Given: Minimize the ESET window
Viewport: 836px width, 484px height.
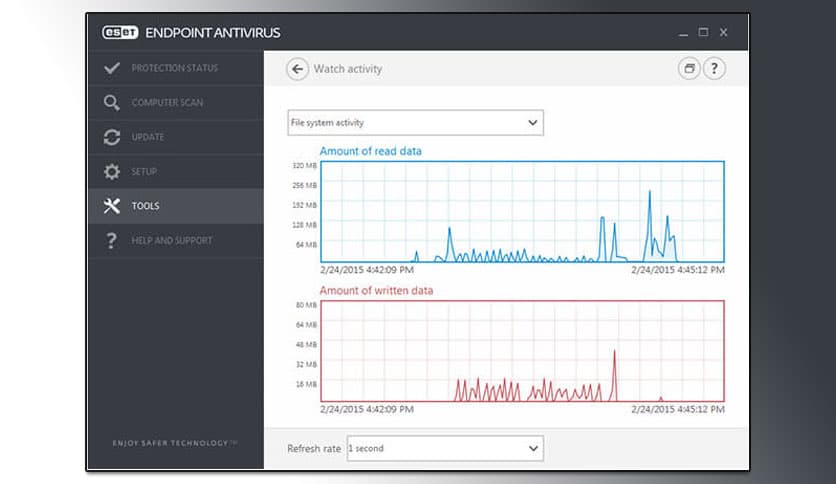Looking at the screenshot, I should tap(684, 33).
